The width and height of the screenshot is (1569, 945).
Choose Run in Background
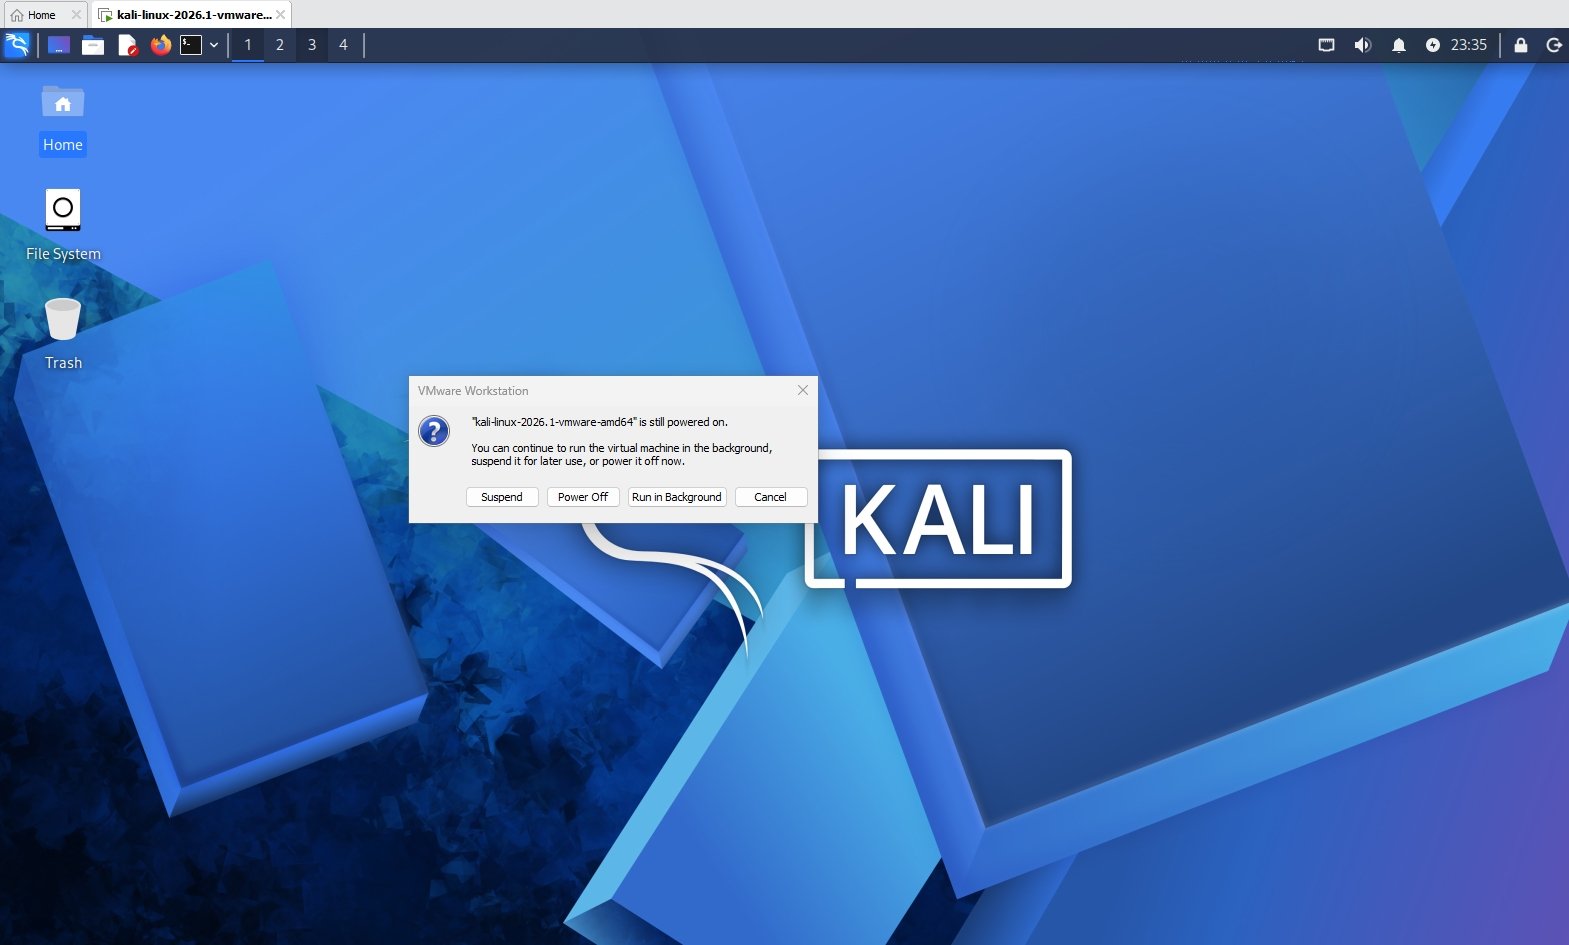[x=677, y=497]
